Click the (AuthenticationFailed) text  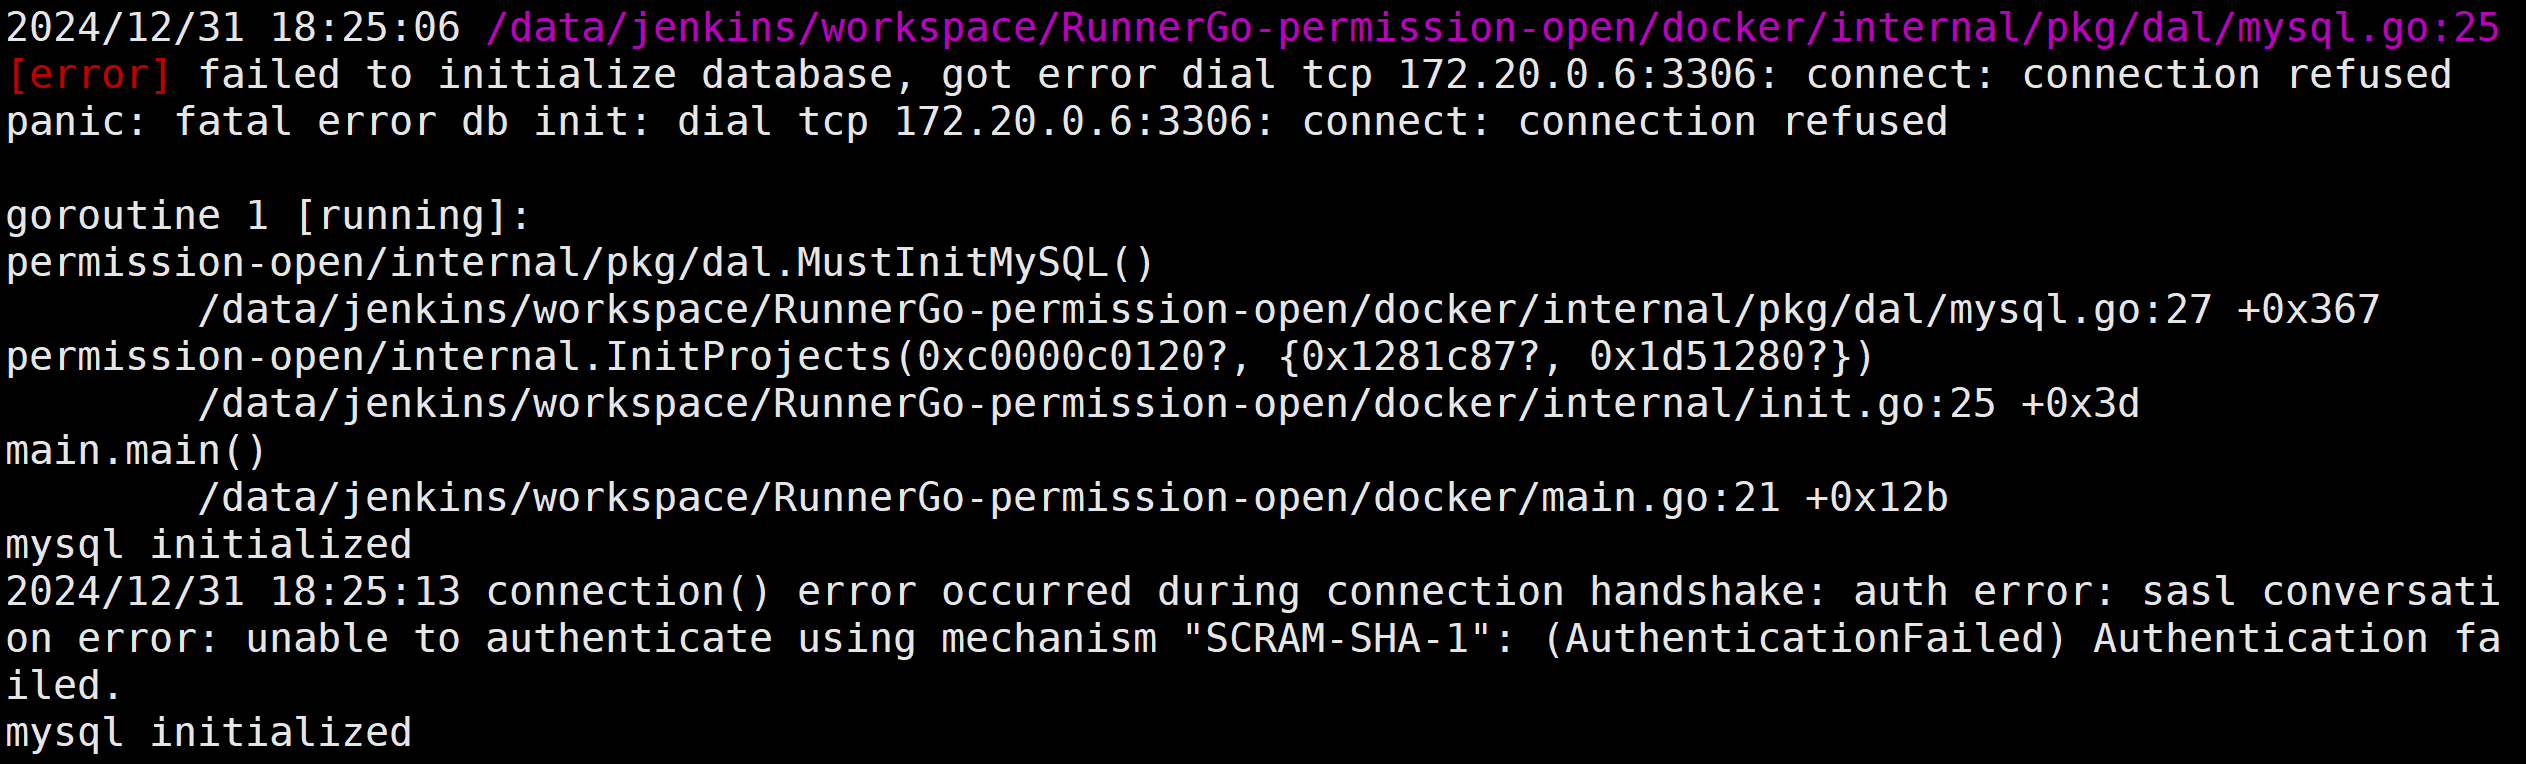tap(1804, 639)
